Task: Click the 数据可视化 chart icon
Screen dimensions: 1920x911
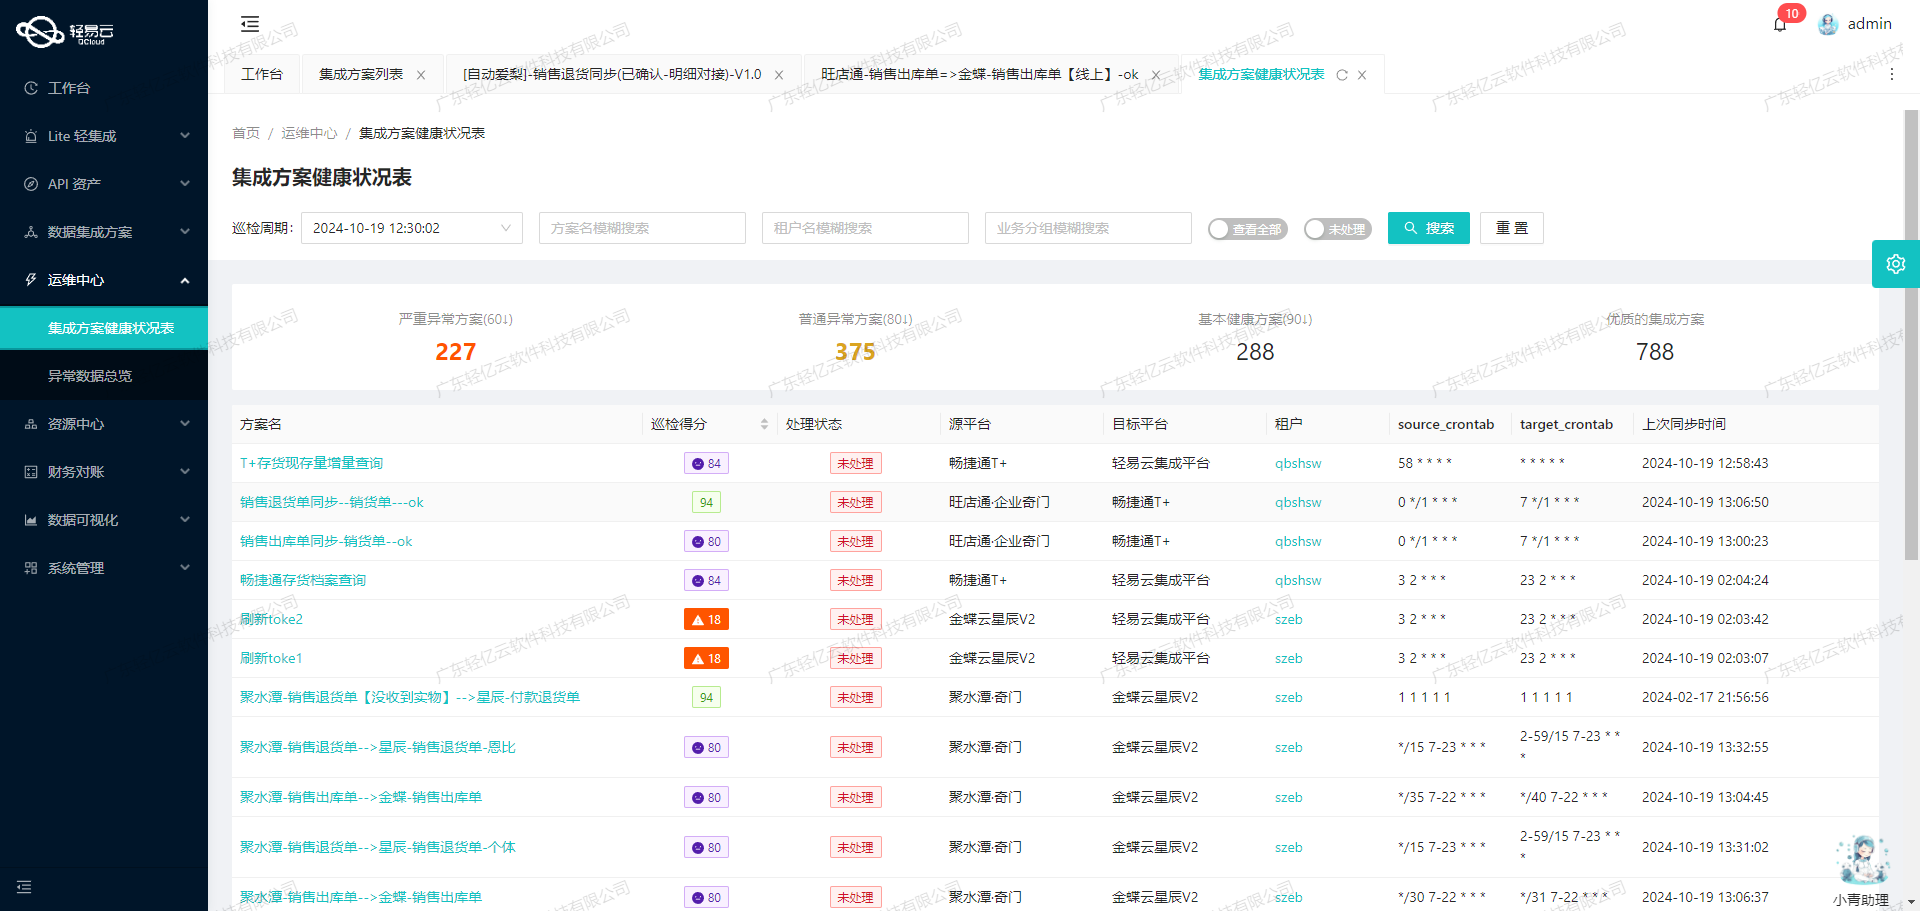Action: click(31, 520)
